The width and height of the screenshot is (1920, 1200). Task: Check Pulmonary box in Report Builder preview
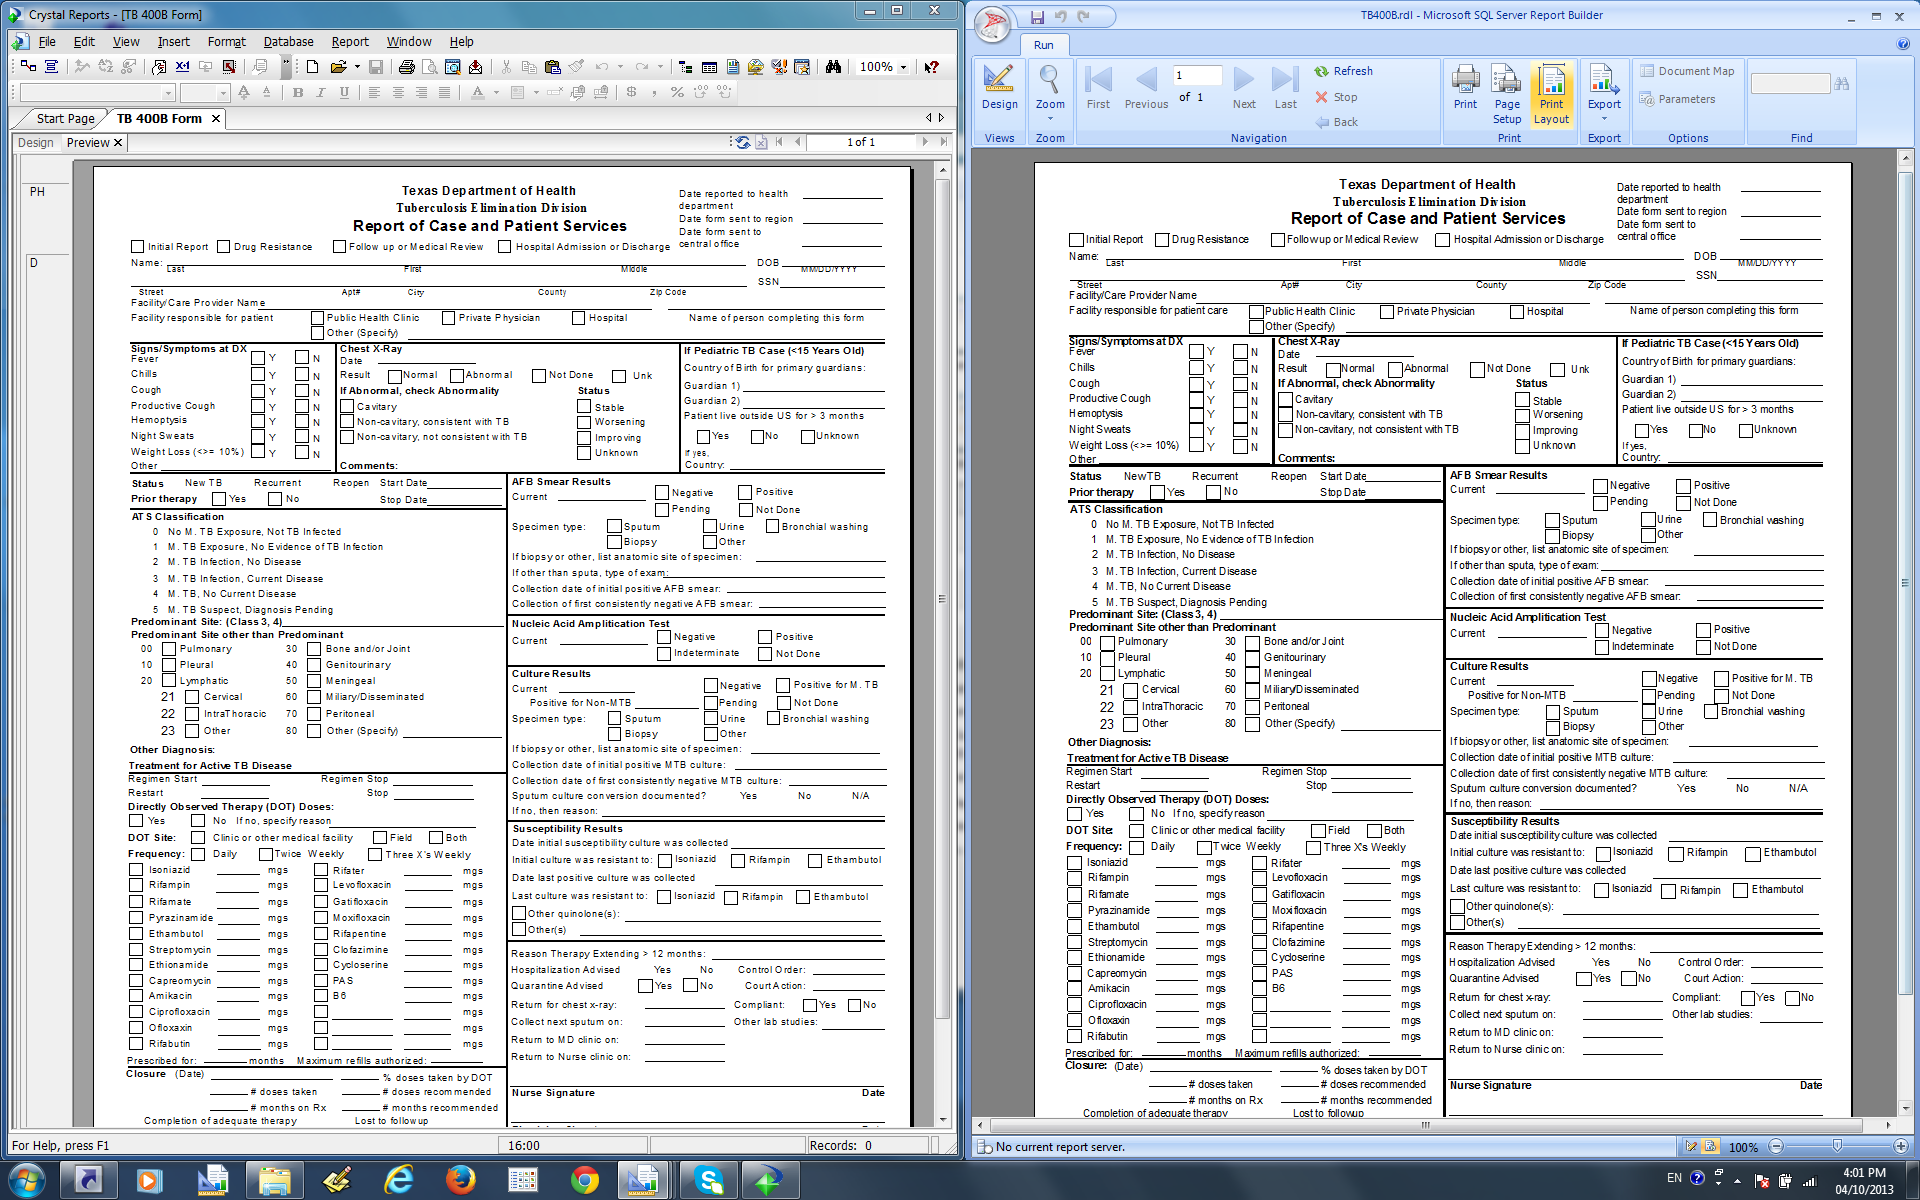click(x=1108, y=643)
